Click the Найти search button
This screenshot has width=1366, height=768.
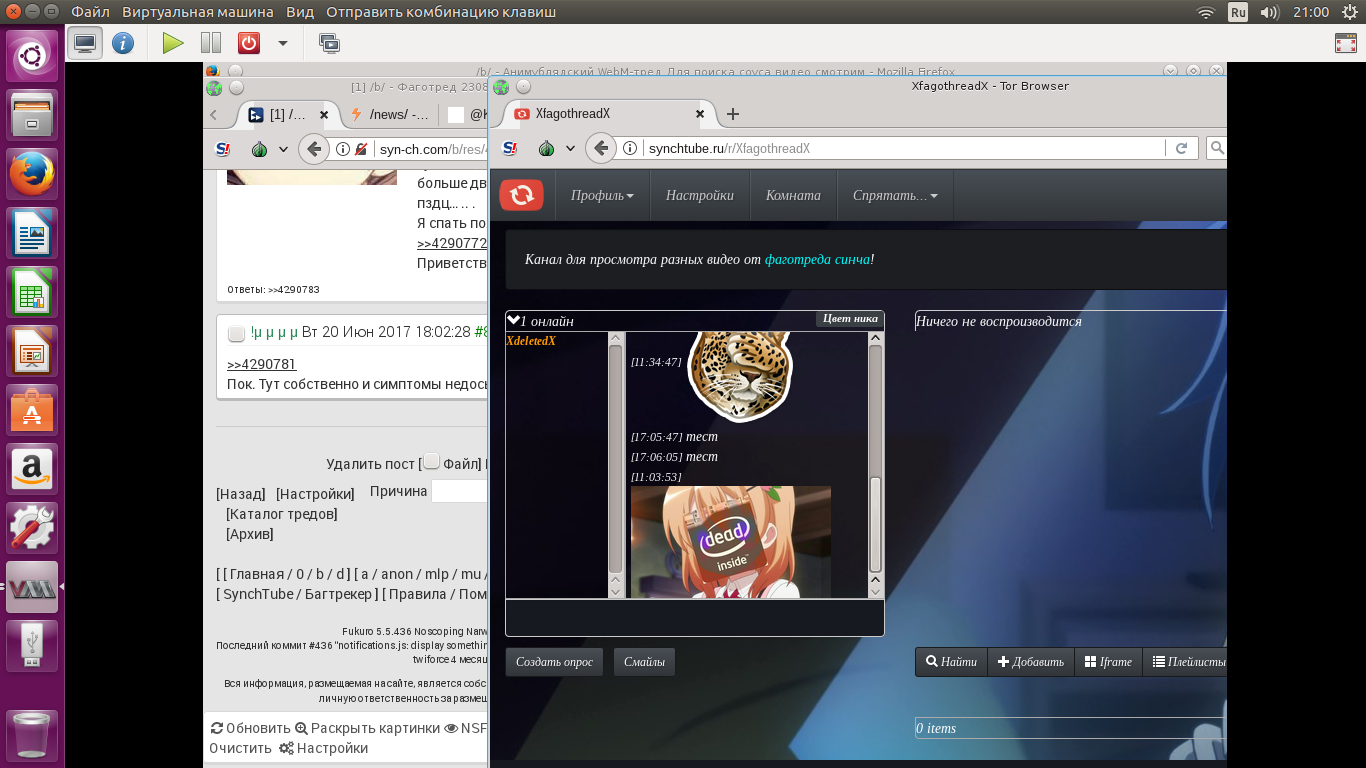pyautogui.click(x=951, y=662)
